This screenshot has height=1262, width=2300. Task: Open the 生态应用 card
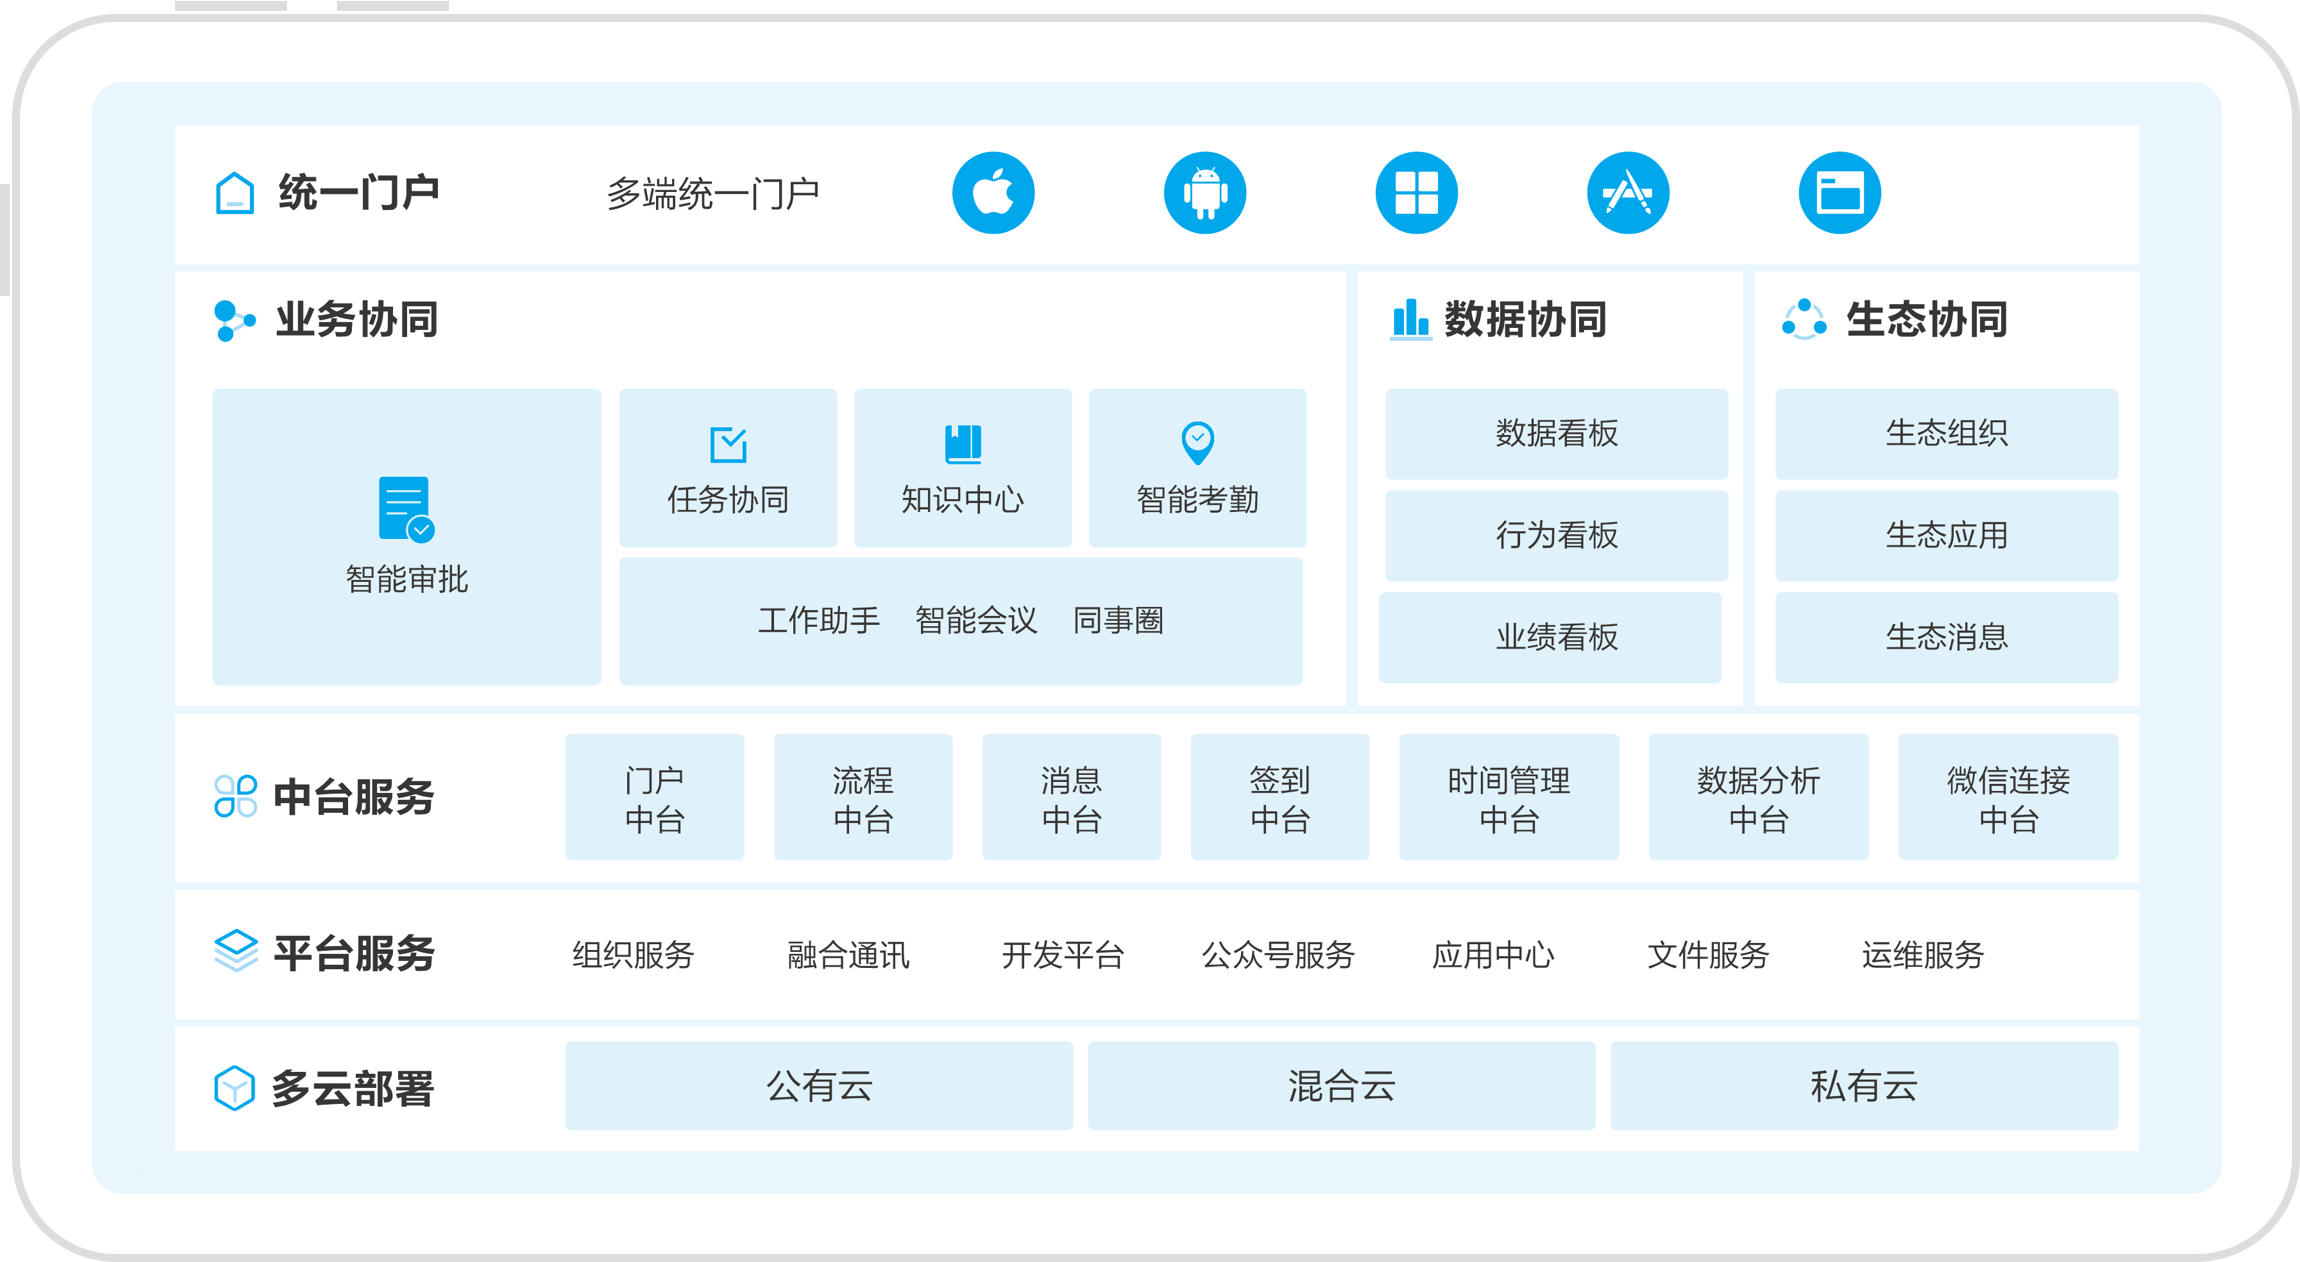pos(1945,535)
